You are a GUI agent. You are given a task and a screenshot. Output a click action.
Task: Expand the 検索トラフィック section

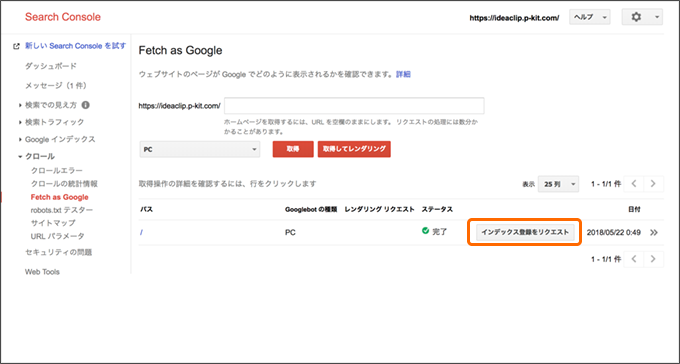pos(20,122)
